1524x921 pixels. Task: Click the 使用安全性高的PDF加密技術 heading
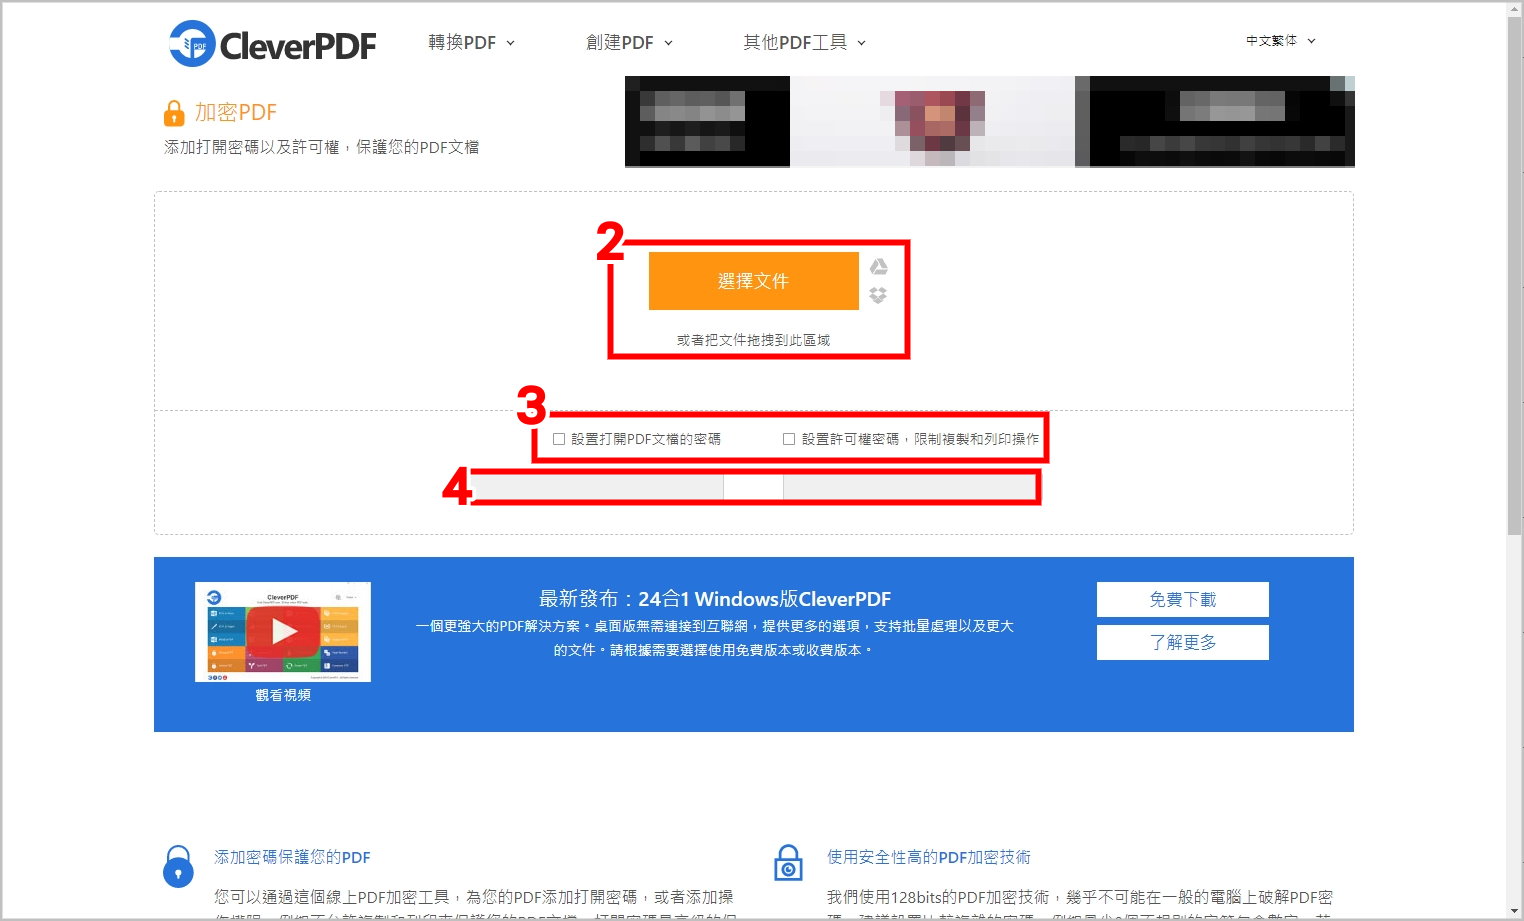pyautogui.click(x=928, y=857)
